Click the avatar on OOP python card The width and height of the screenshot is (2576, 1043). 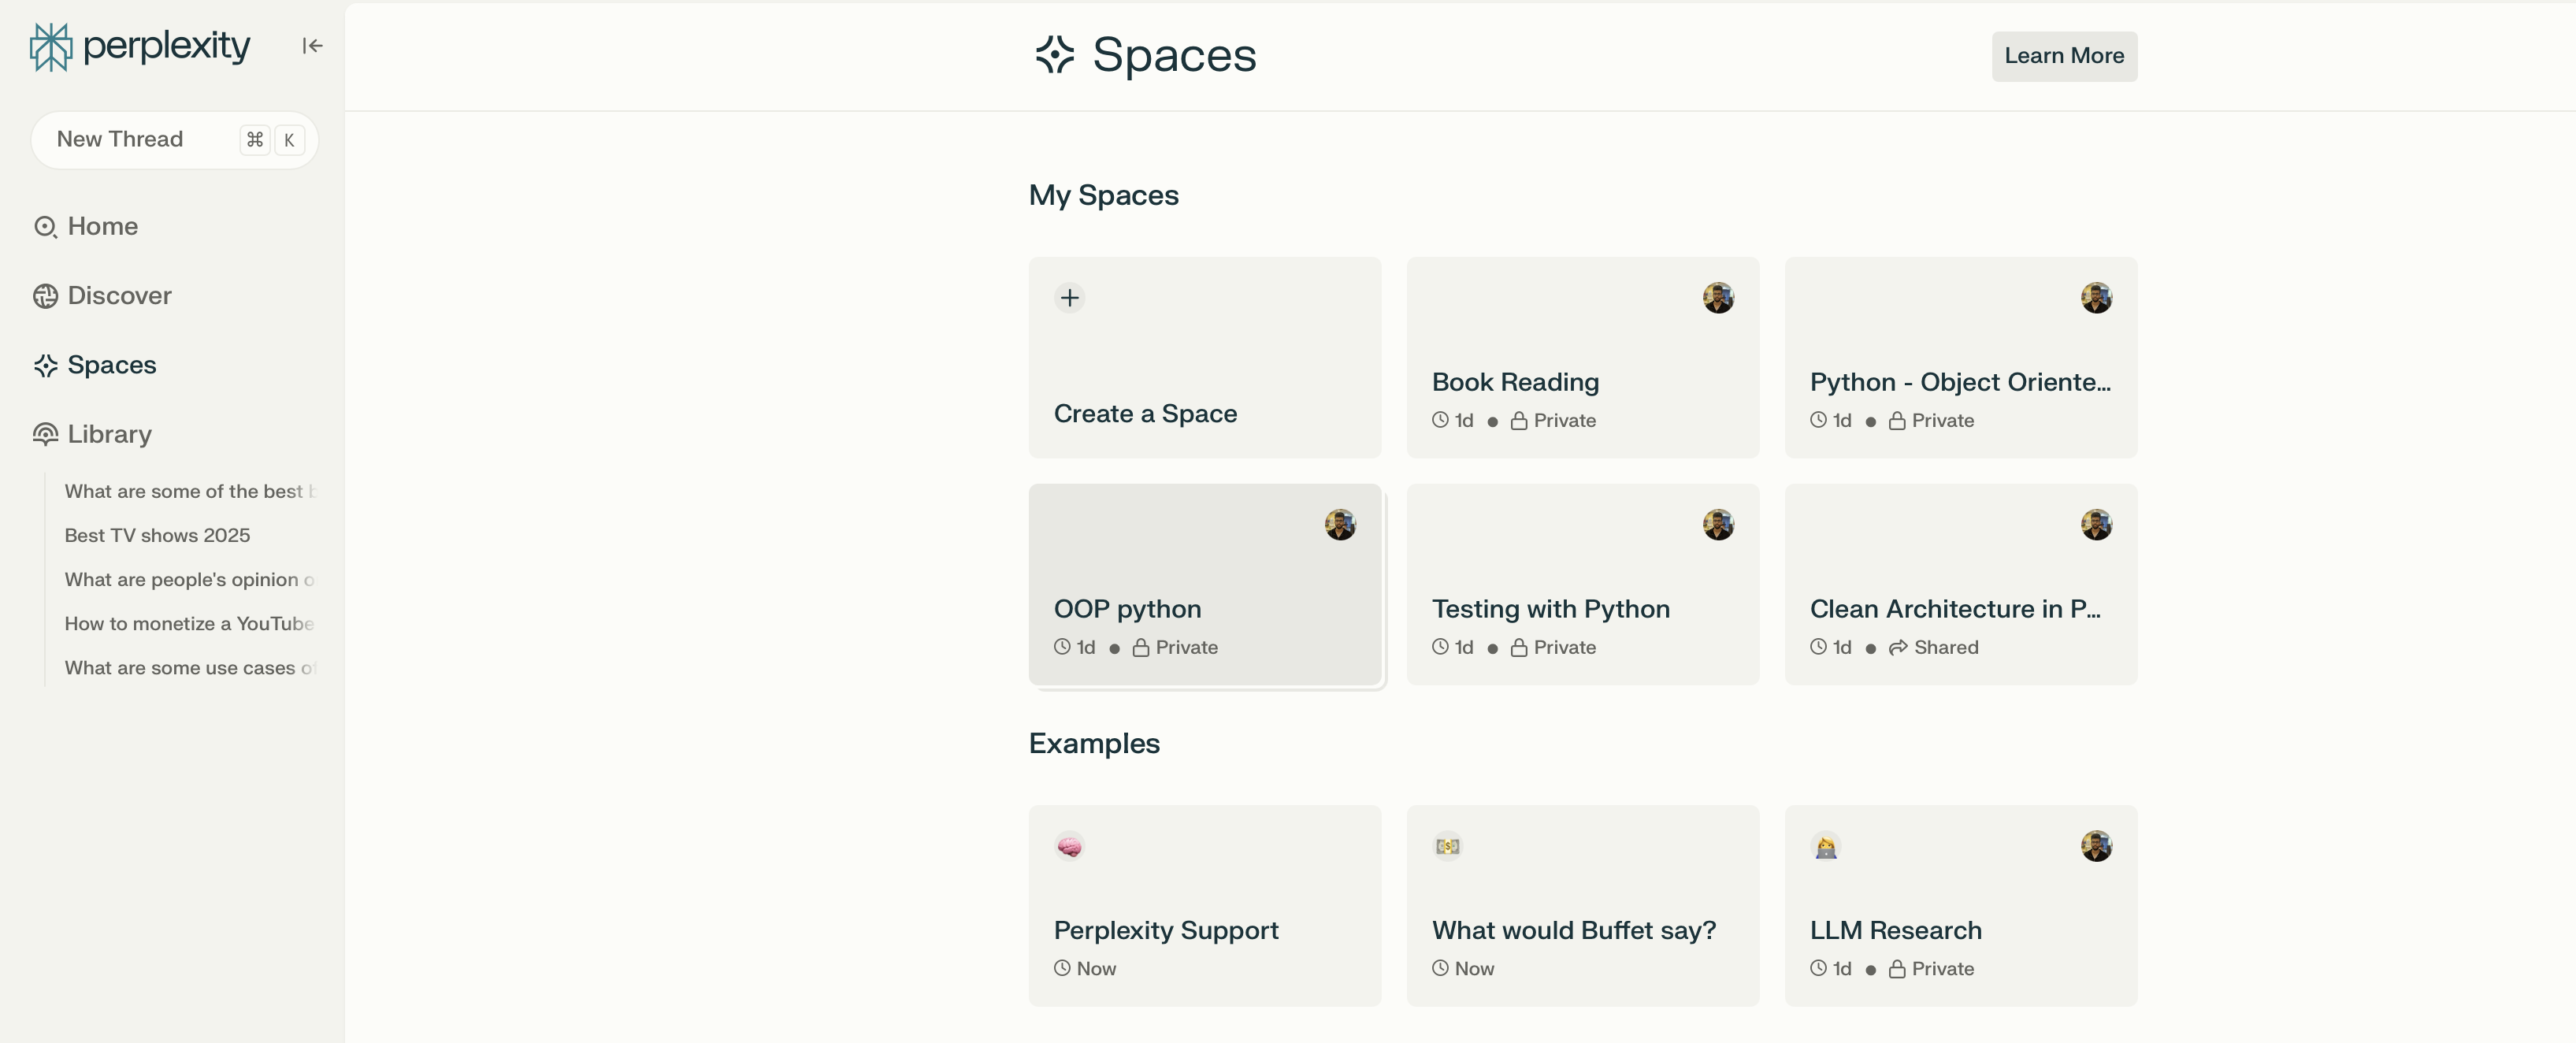1339,525
